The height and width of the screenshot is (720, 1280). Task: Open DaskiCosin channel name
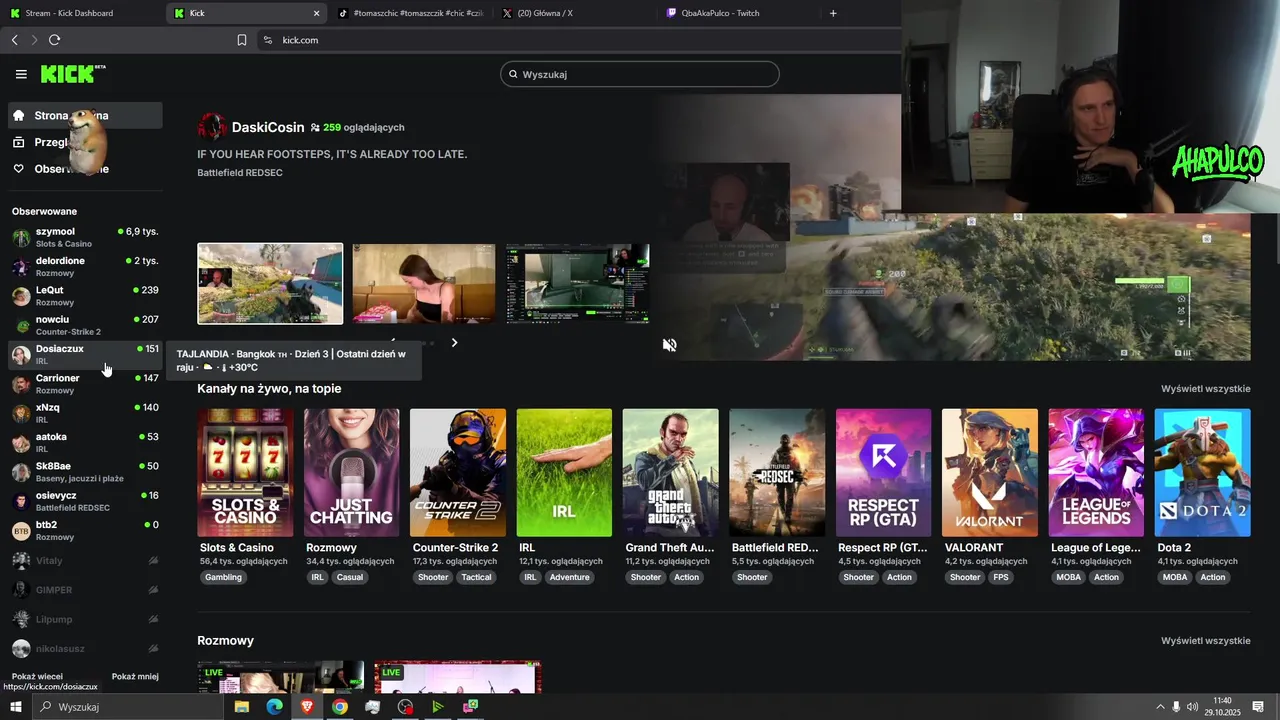point(268,127)
